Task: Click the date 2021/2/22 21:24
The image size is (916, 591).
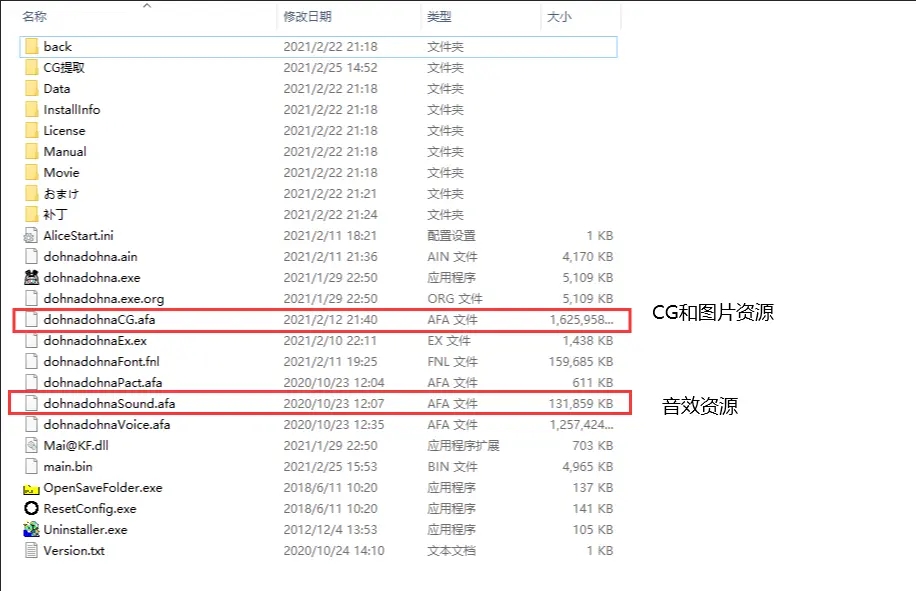Action: click(330, 215)
